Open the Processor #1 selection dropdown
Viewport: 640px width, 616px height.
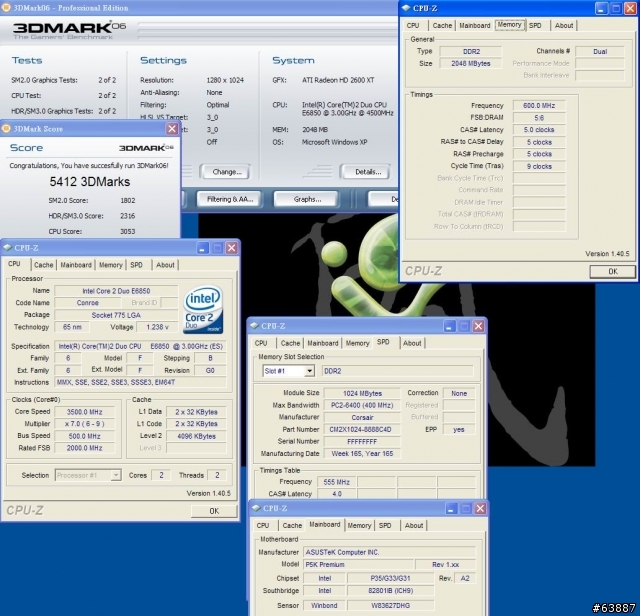pos(116,475)
